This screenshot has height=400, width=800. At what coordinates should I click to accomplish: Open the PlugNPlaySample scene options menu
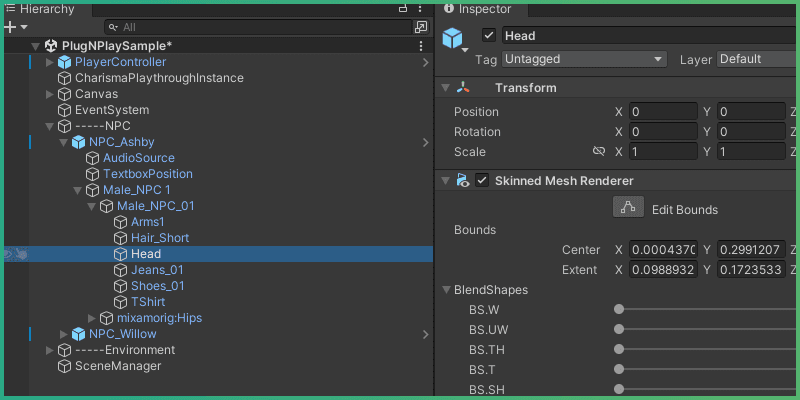[421, 46]
